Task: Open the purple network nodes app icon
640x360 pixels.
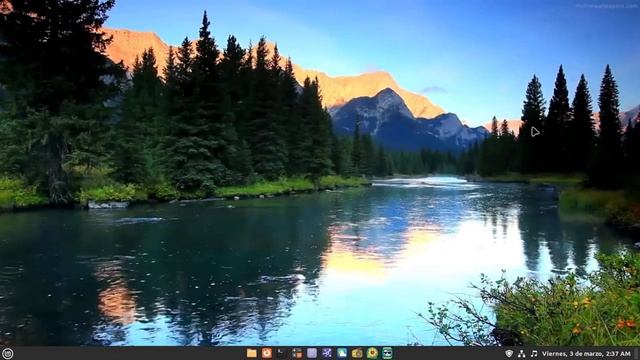Action: 327,353
